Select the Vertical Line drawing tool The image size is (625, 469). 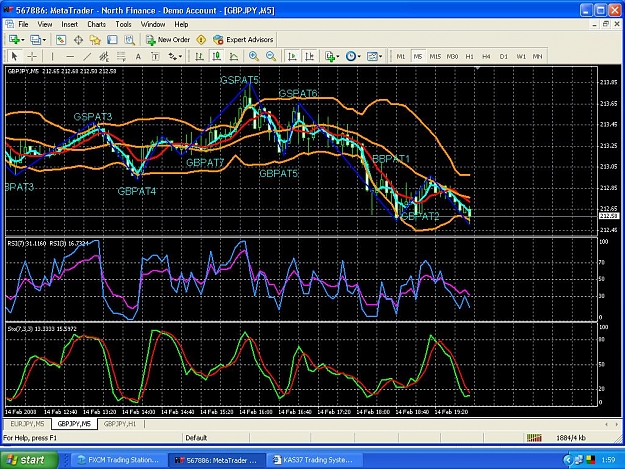pos(52,57)
